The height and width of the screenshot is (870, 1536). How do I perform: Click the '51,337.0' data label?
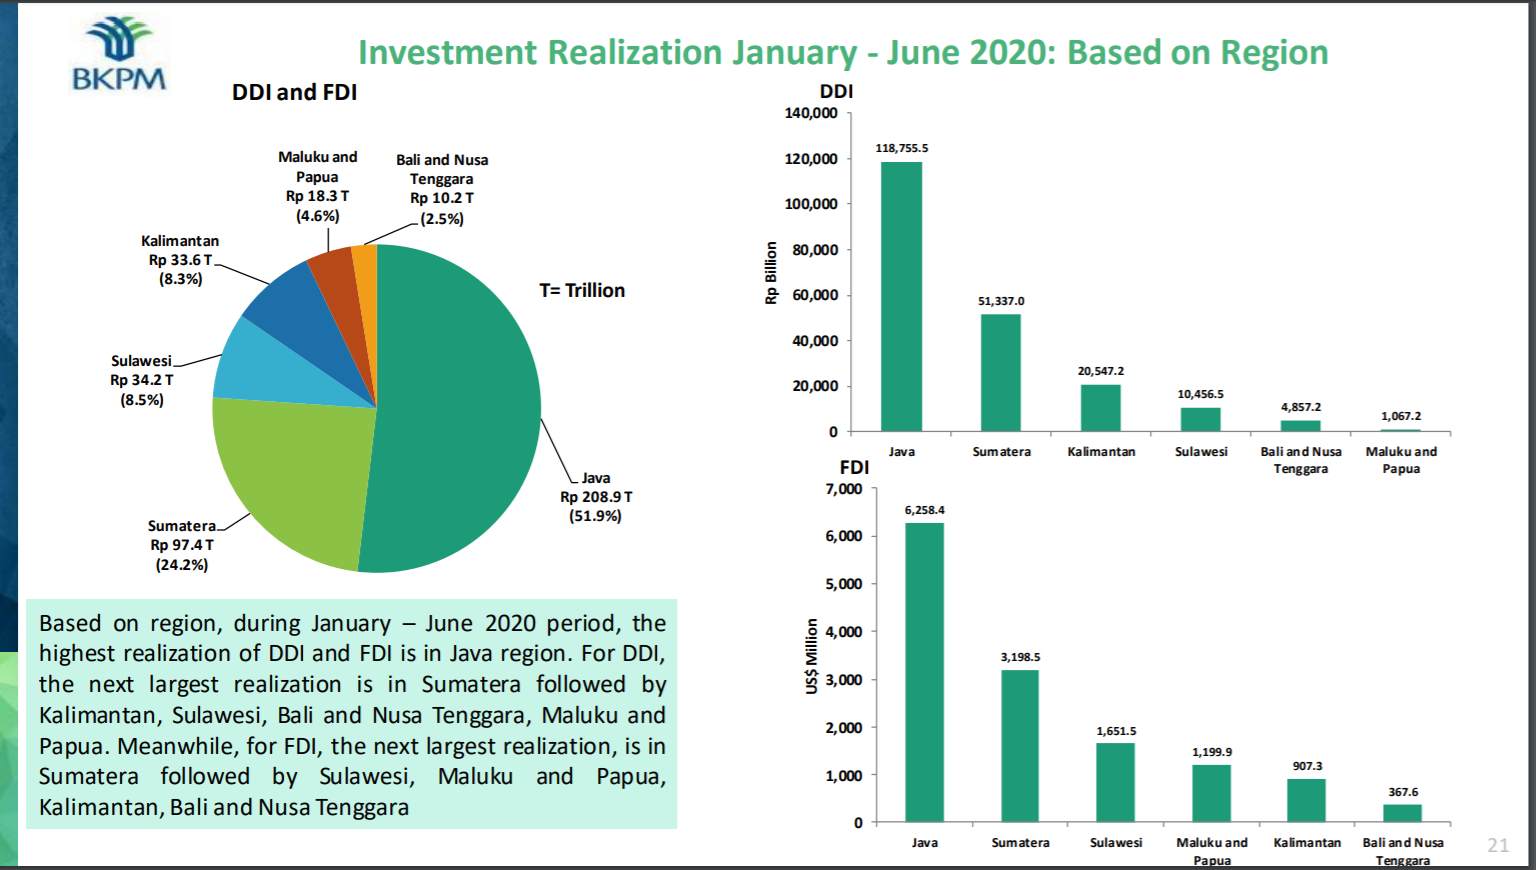(x=1001, y=301)
